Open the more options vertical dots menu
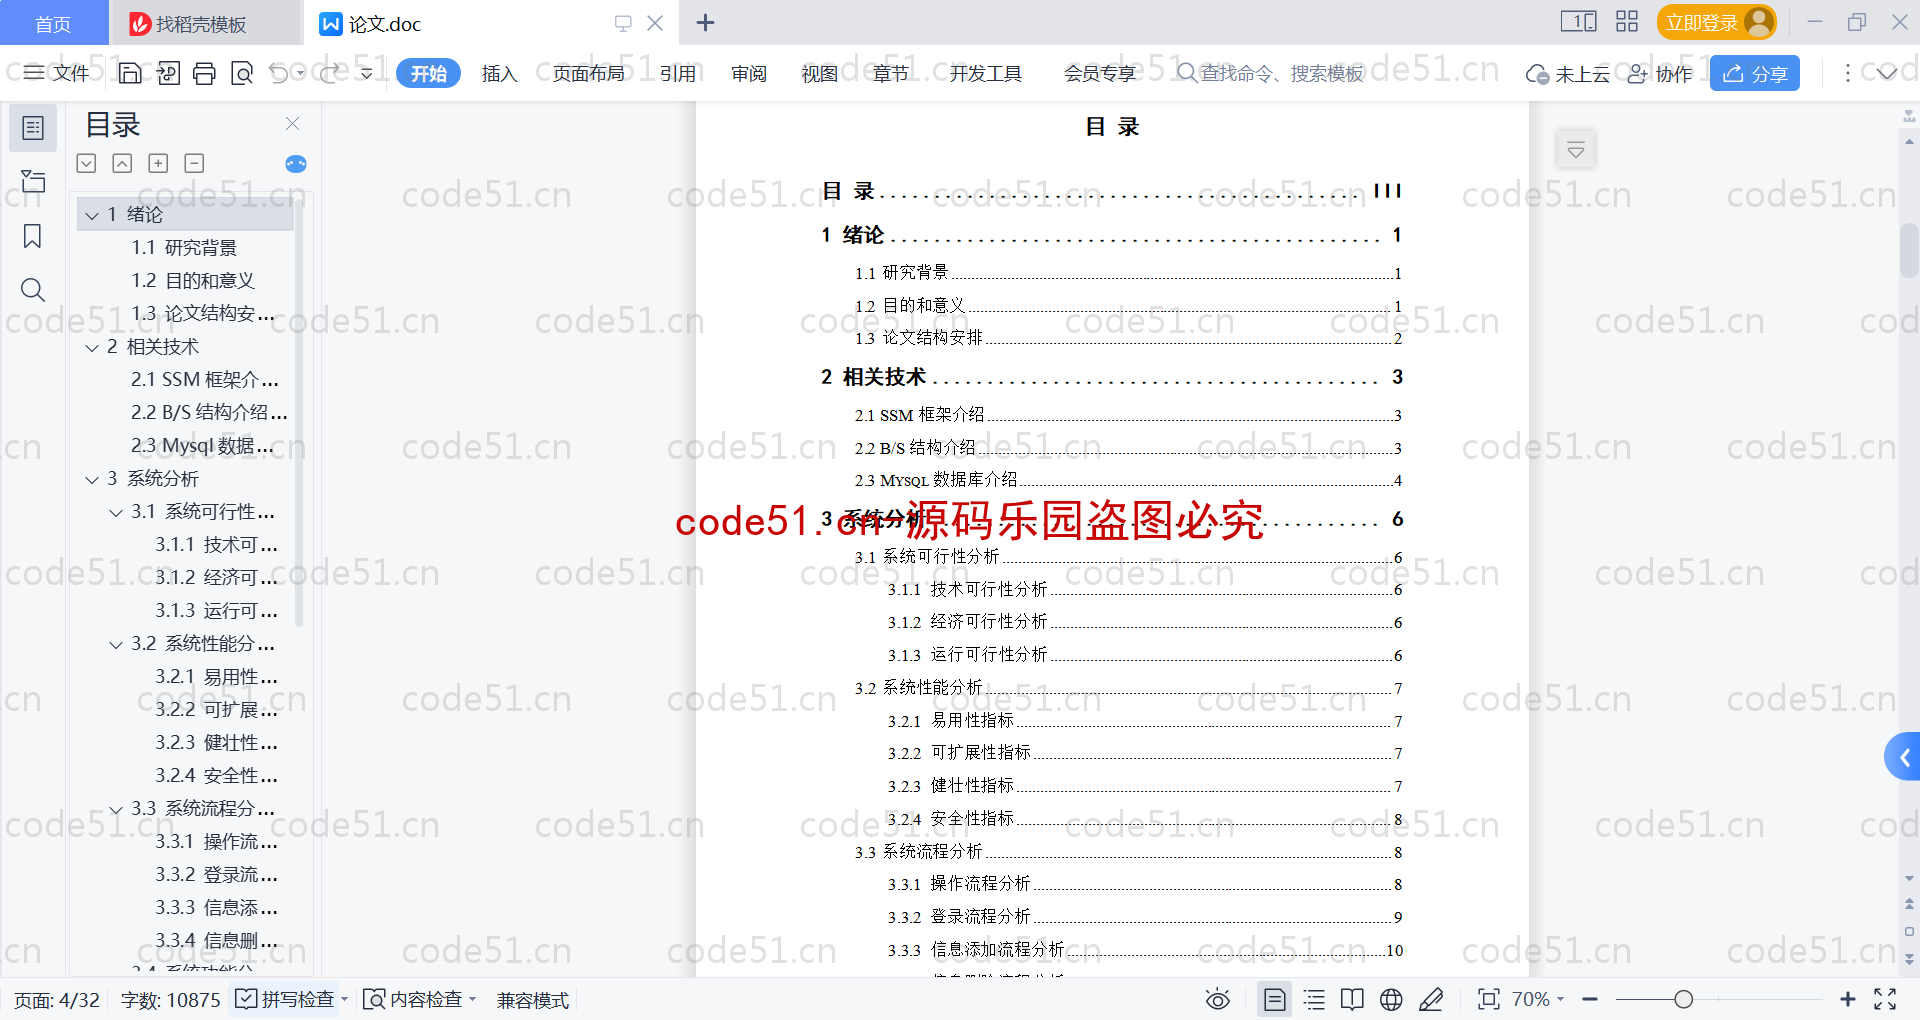 (1847, 73)
